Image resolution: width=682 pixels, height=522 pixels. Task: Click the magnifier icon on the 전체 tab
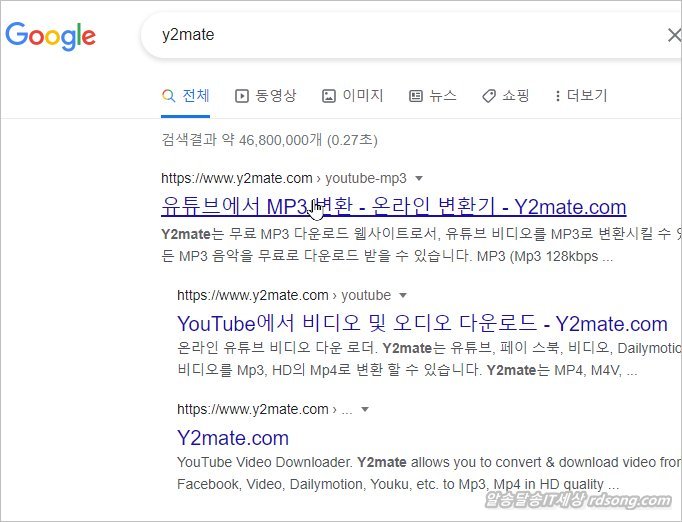coord(169,96)
